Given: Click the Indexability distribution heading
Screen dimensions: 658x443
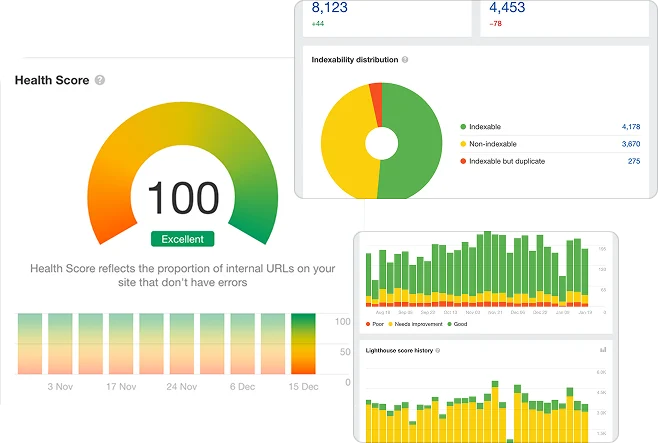Looking at the screenshot, I should pyautogui.click(x=355, y=60).
